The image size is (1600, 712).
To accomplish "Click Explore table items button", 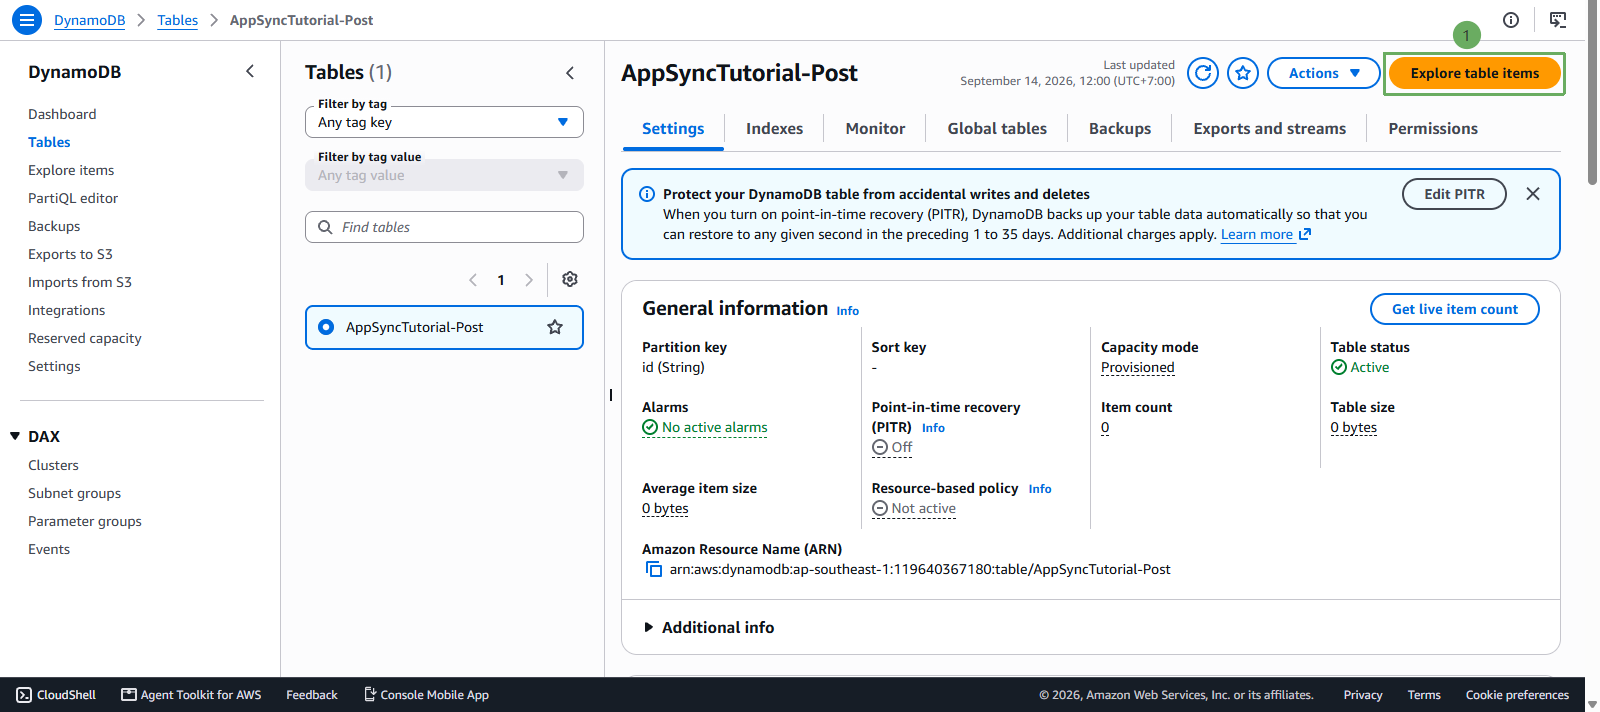I will [1475, 73].
